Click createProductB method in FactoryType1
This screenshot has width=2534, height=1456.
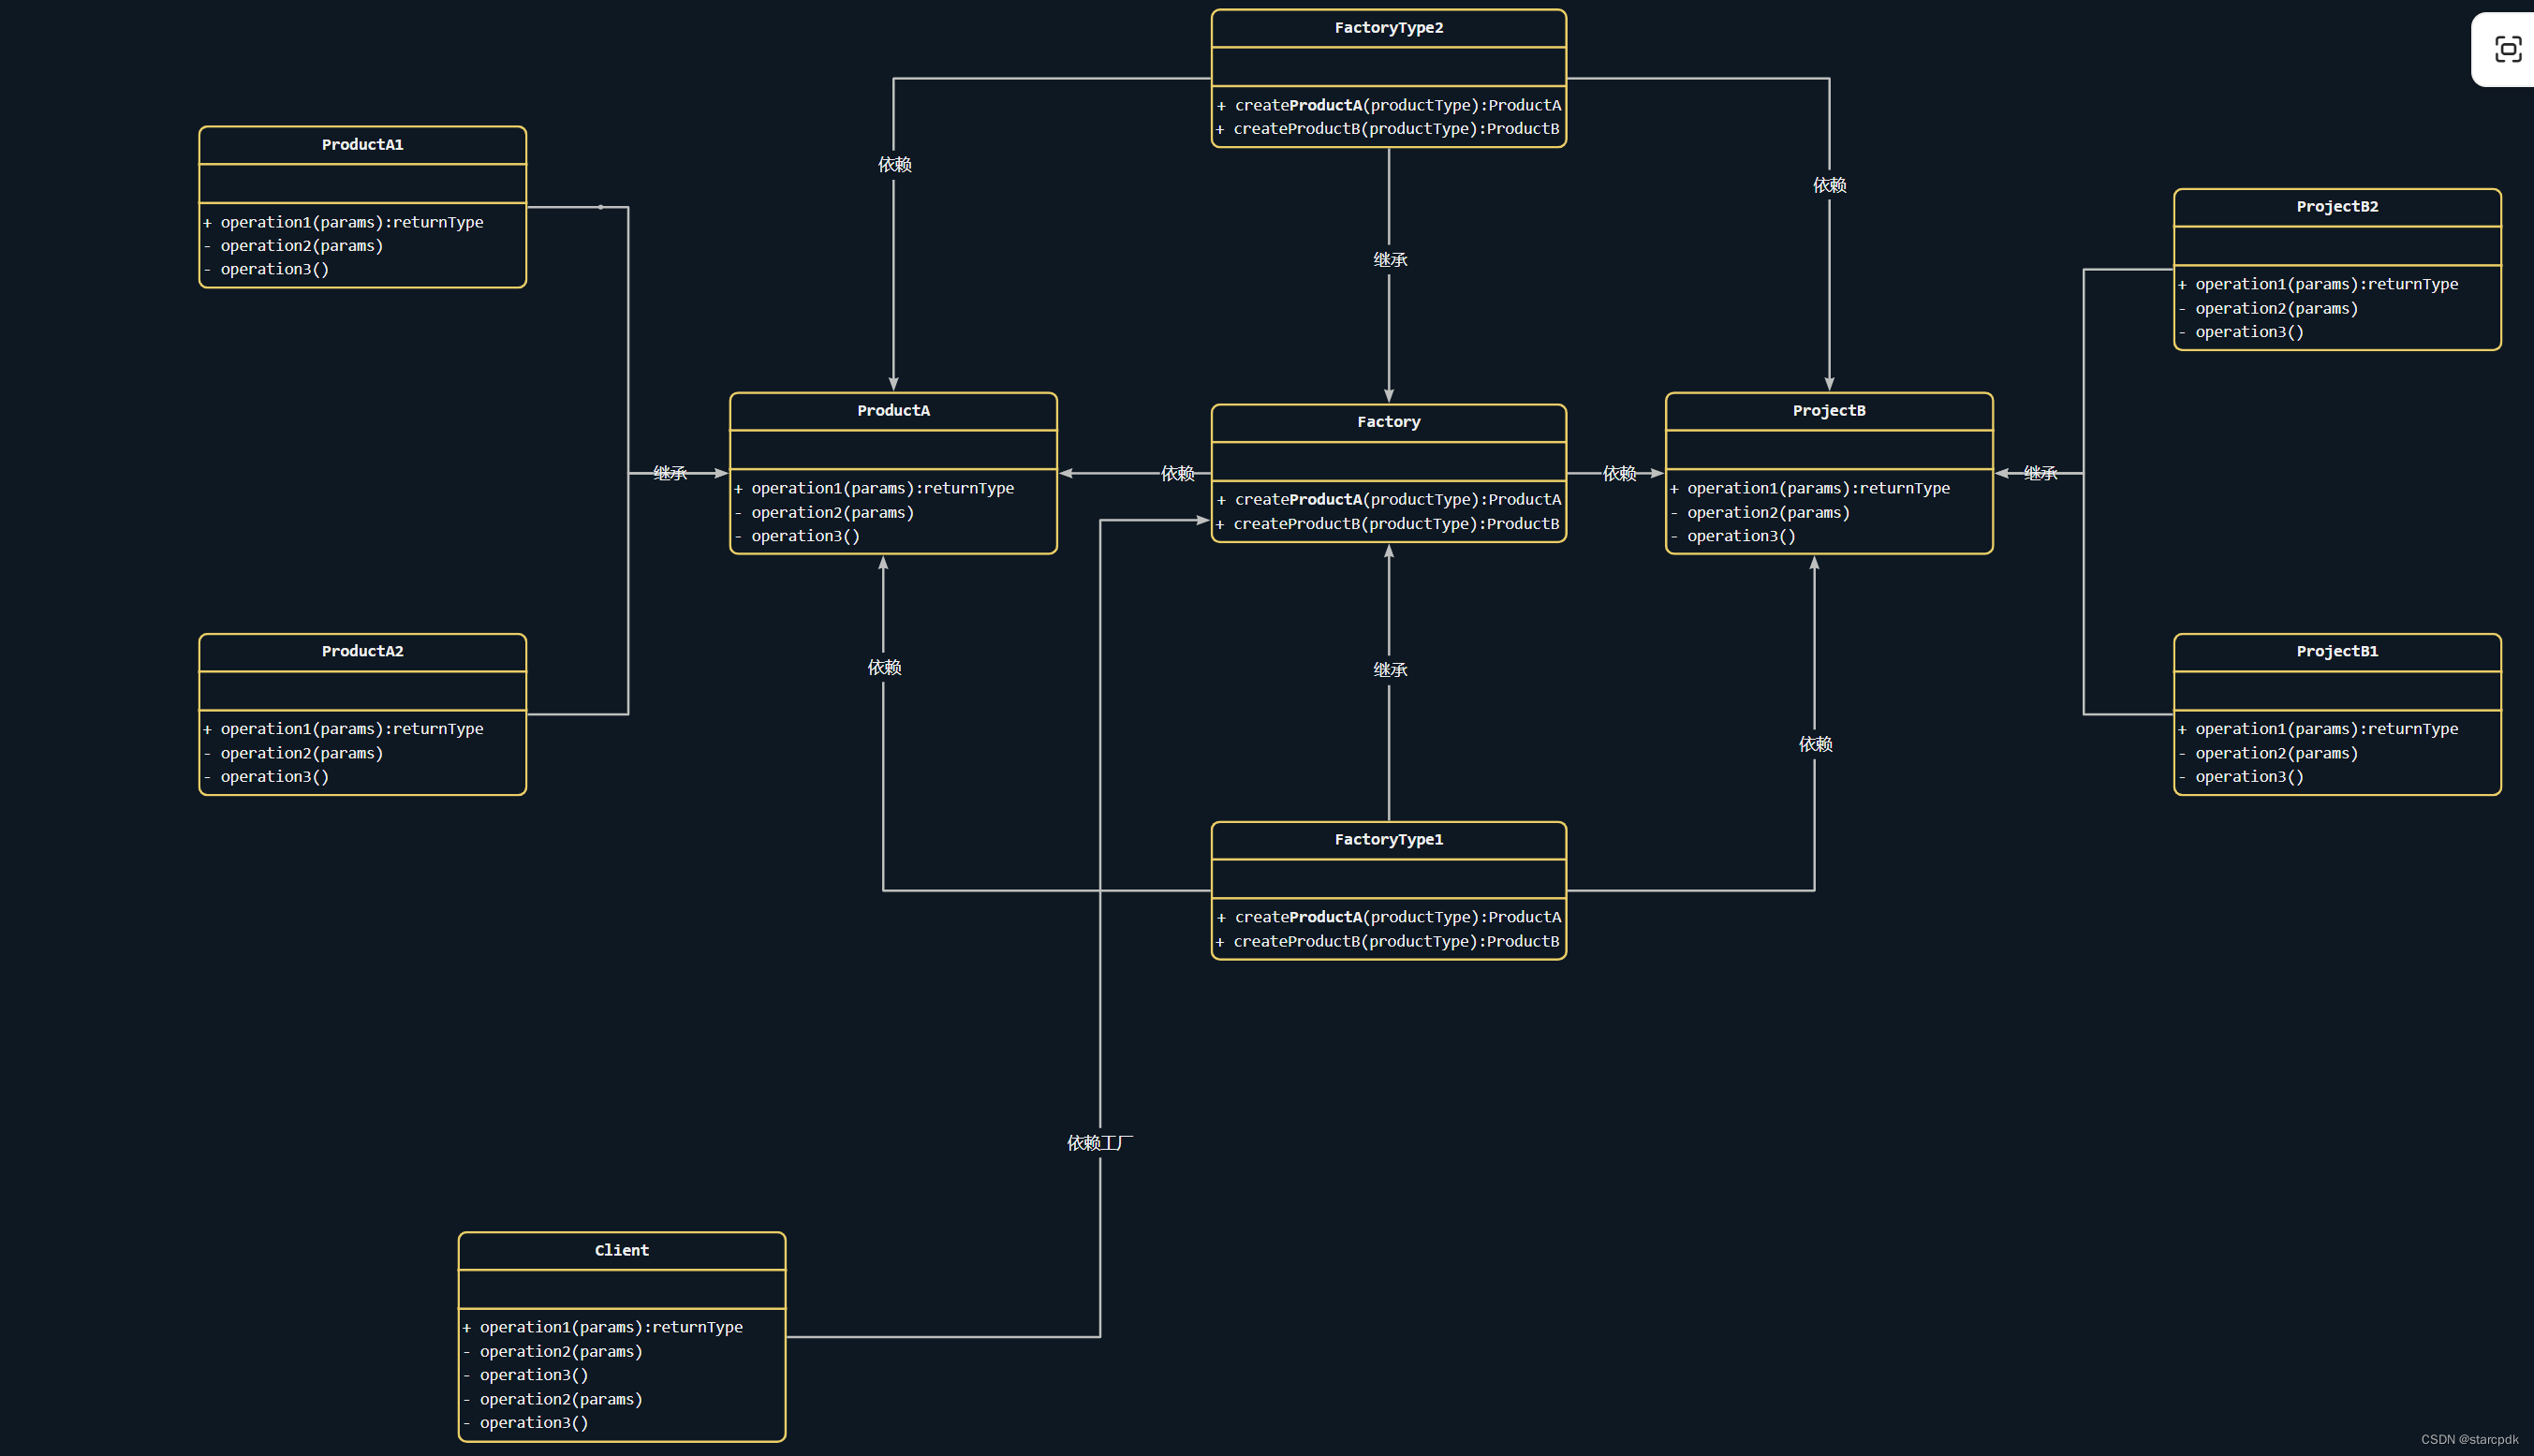click(x=1388, y=942)
